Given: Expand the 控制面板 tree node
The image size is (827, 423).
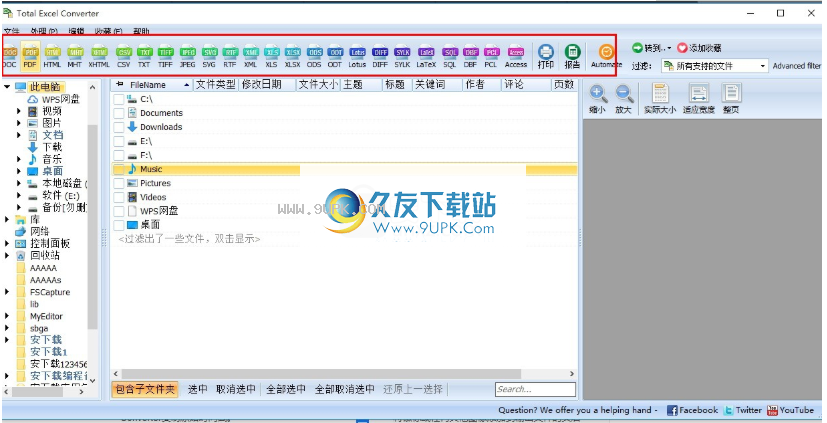Looking at the screenshot, I should coord(7,244).
